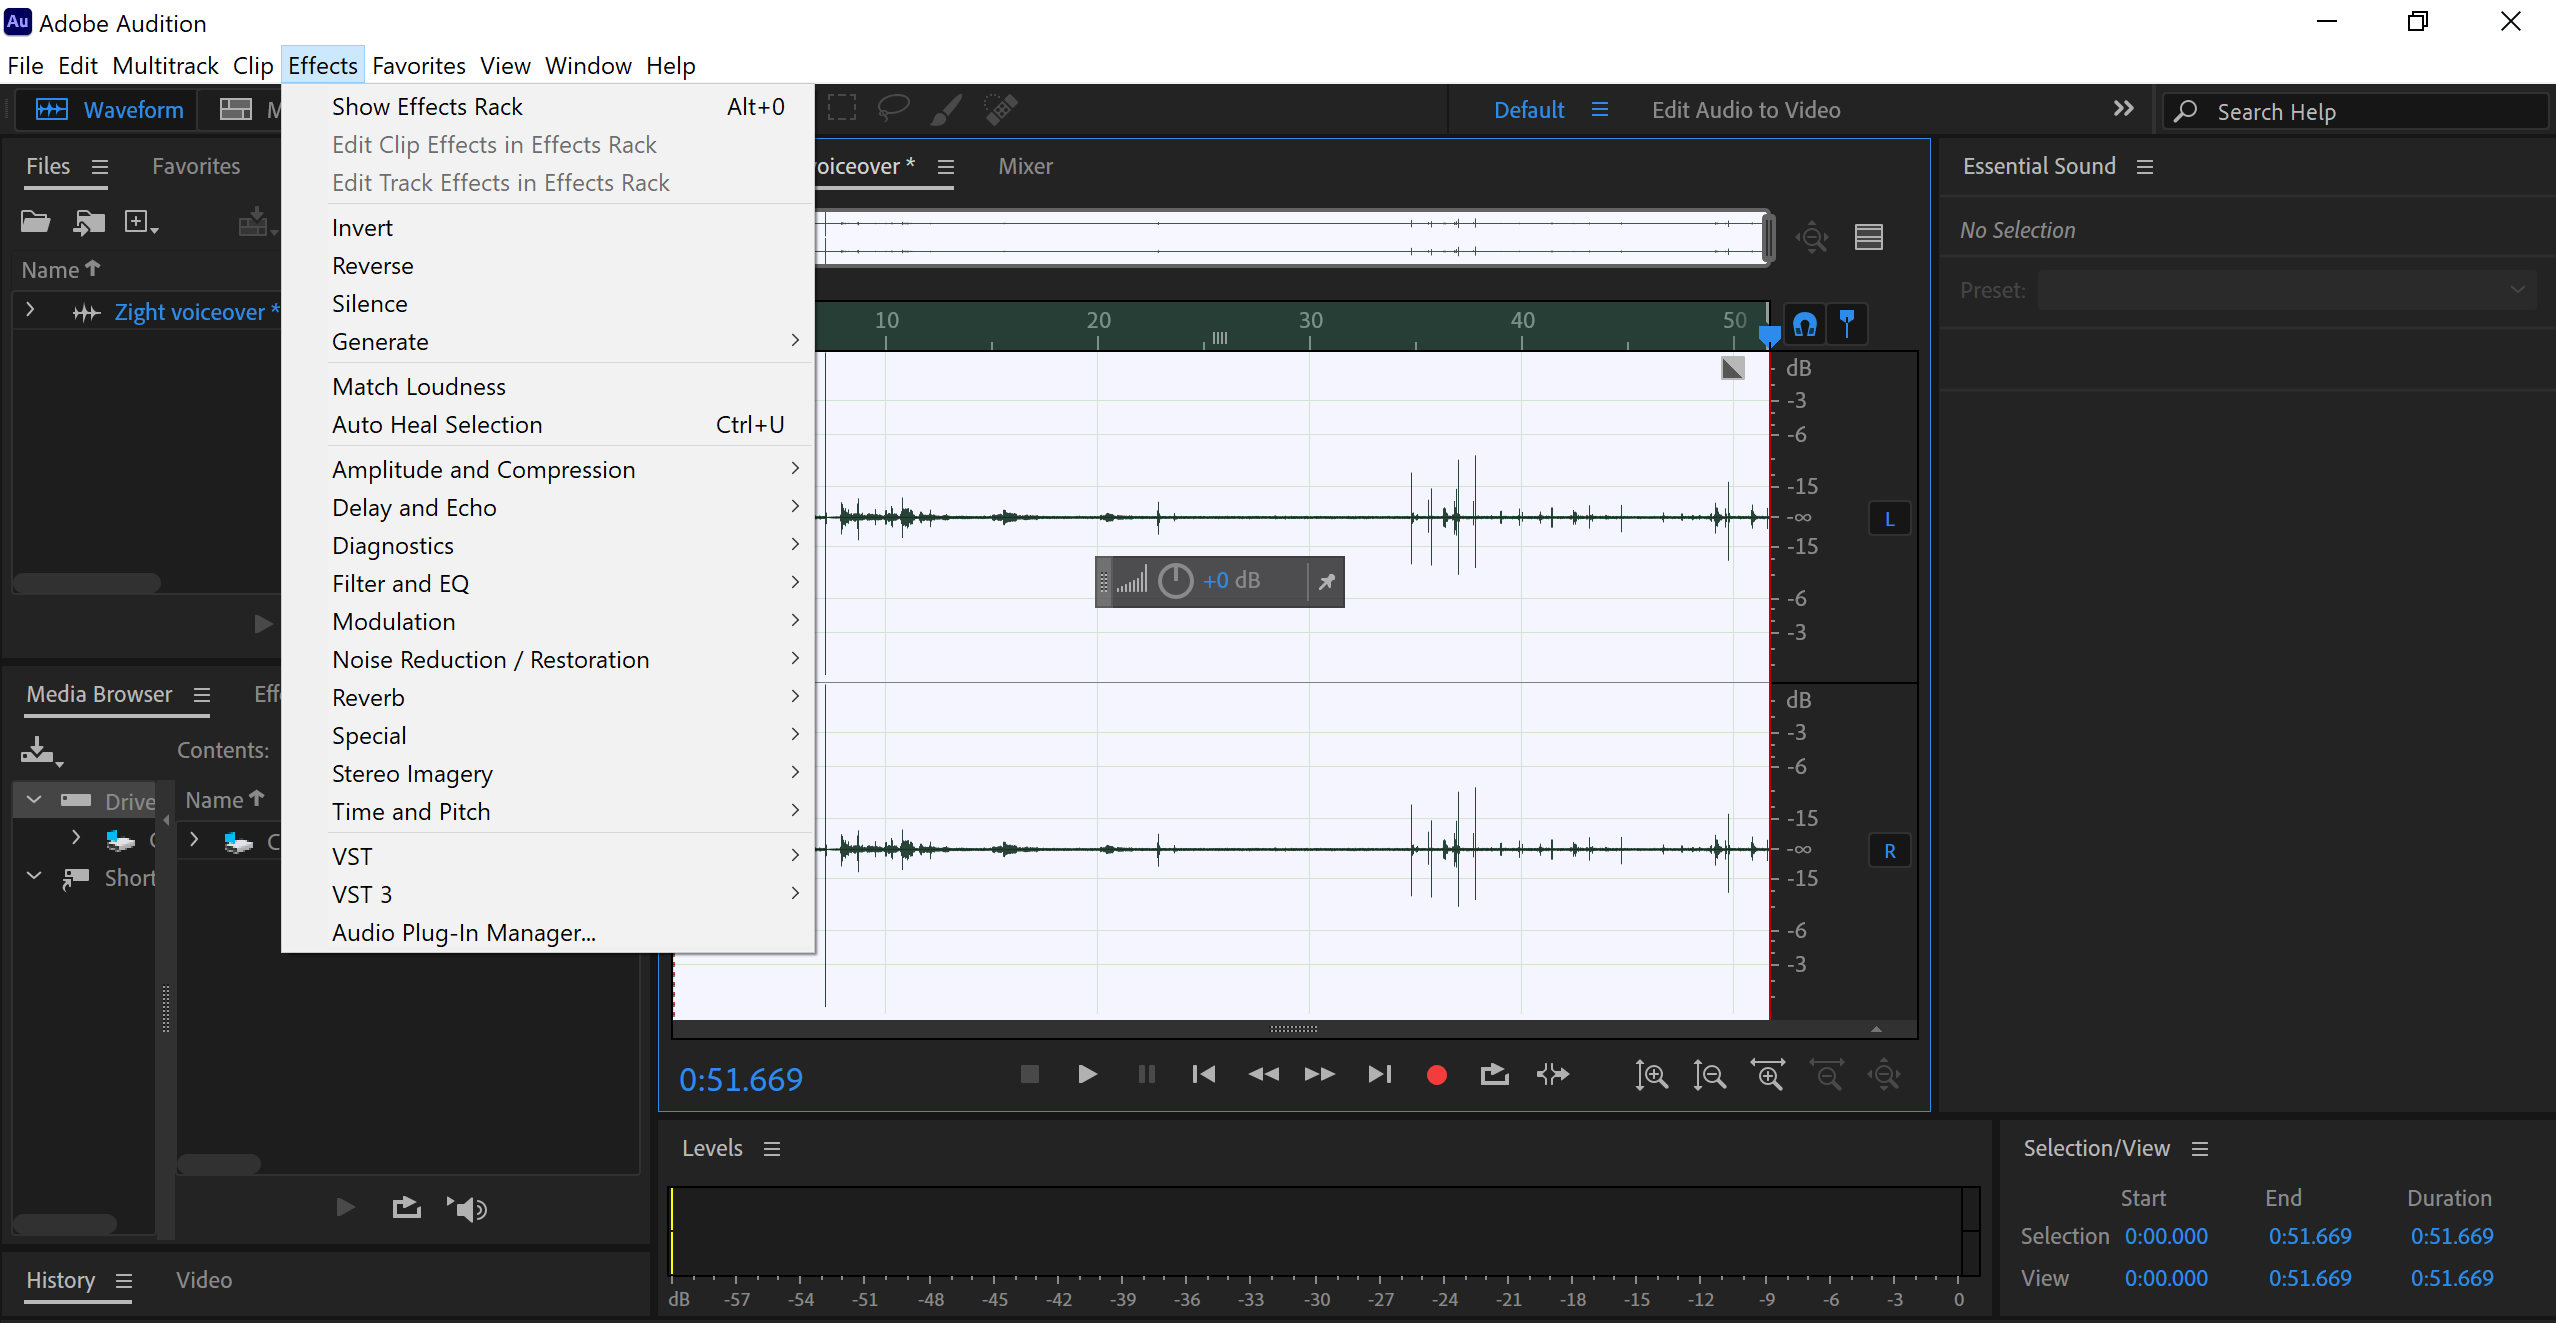Collapse the Drives tree node
Viewport: 2556px width, 1323px height.
click(34, 800)
